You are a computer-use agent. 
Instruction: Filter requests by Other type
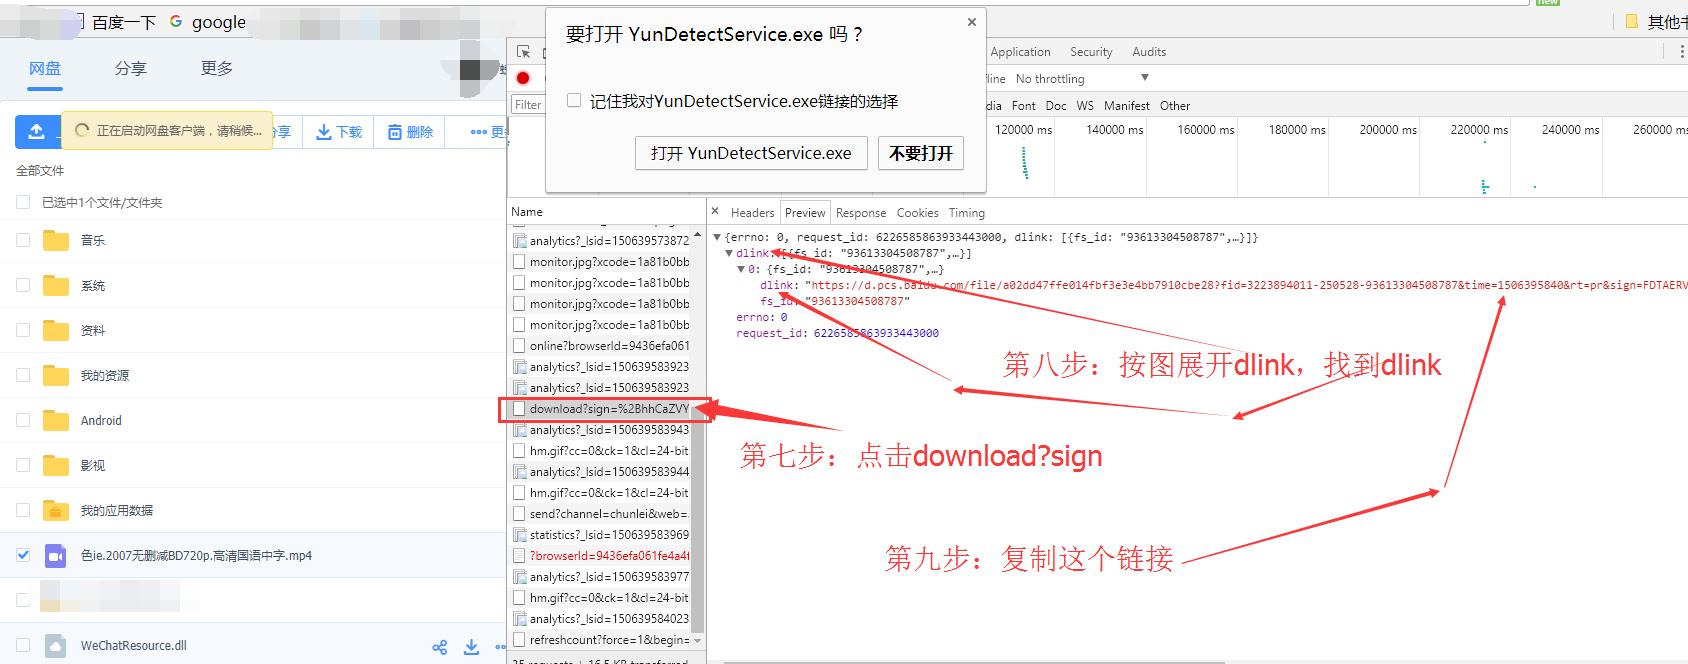pos(1175,105)
